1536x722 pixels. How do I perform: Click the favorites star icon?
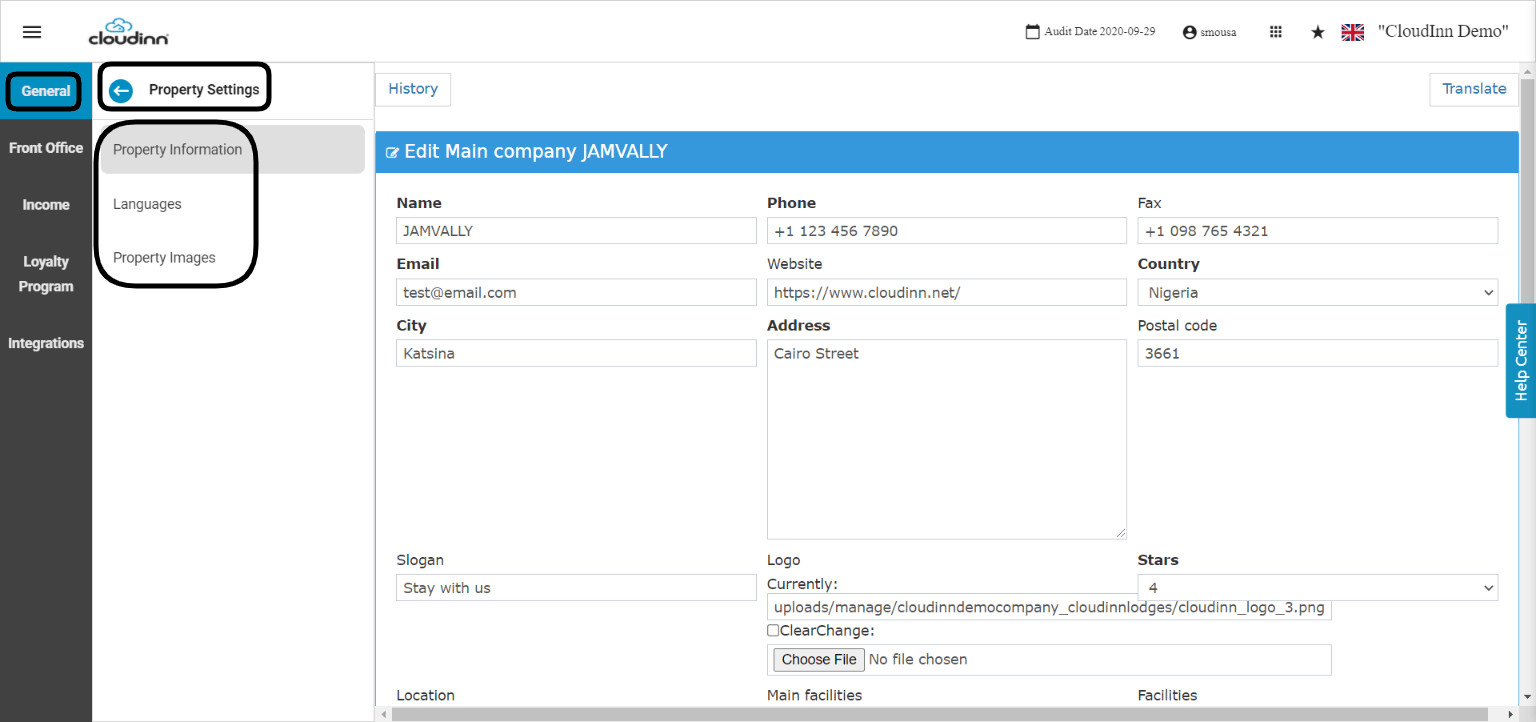[x=1318, y=32]
